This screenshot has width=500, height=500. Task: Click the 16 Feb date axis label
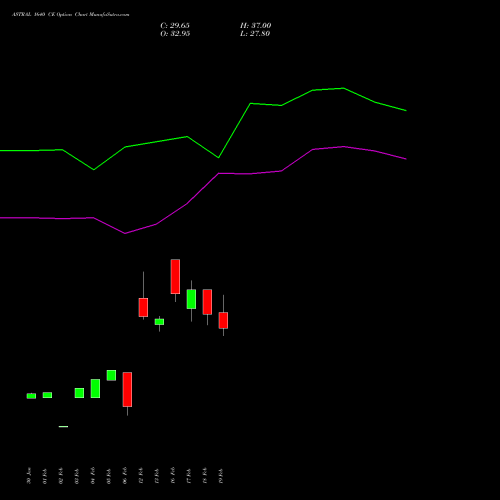173,476
